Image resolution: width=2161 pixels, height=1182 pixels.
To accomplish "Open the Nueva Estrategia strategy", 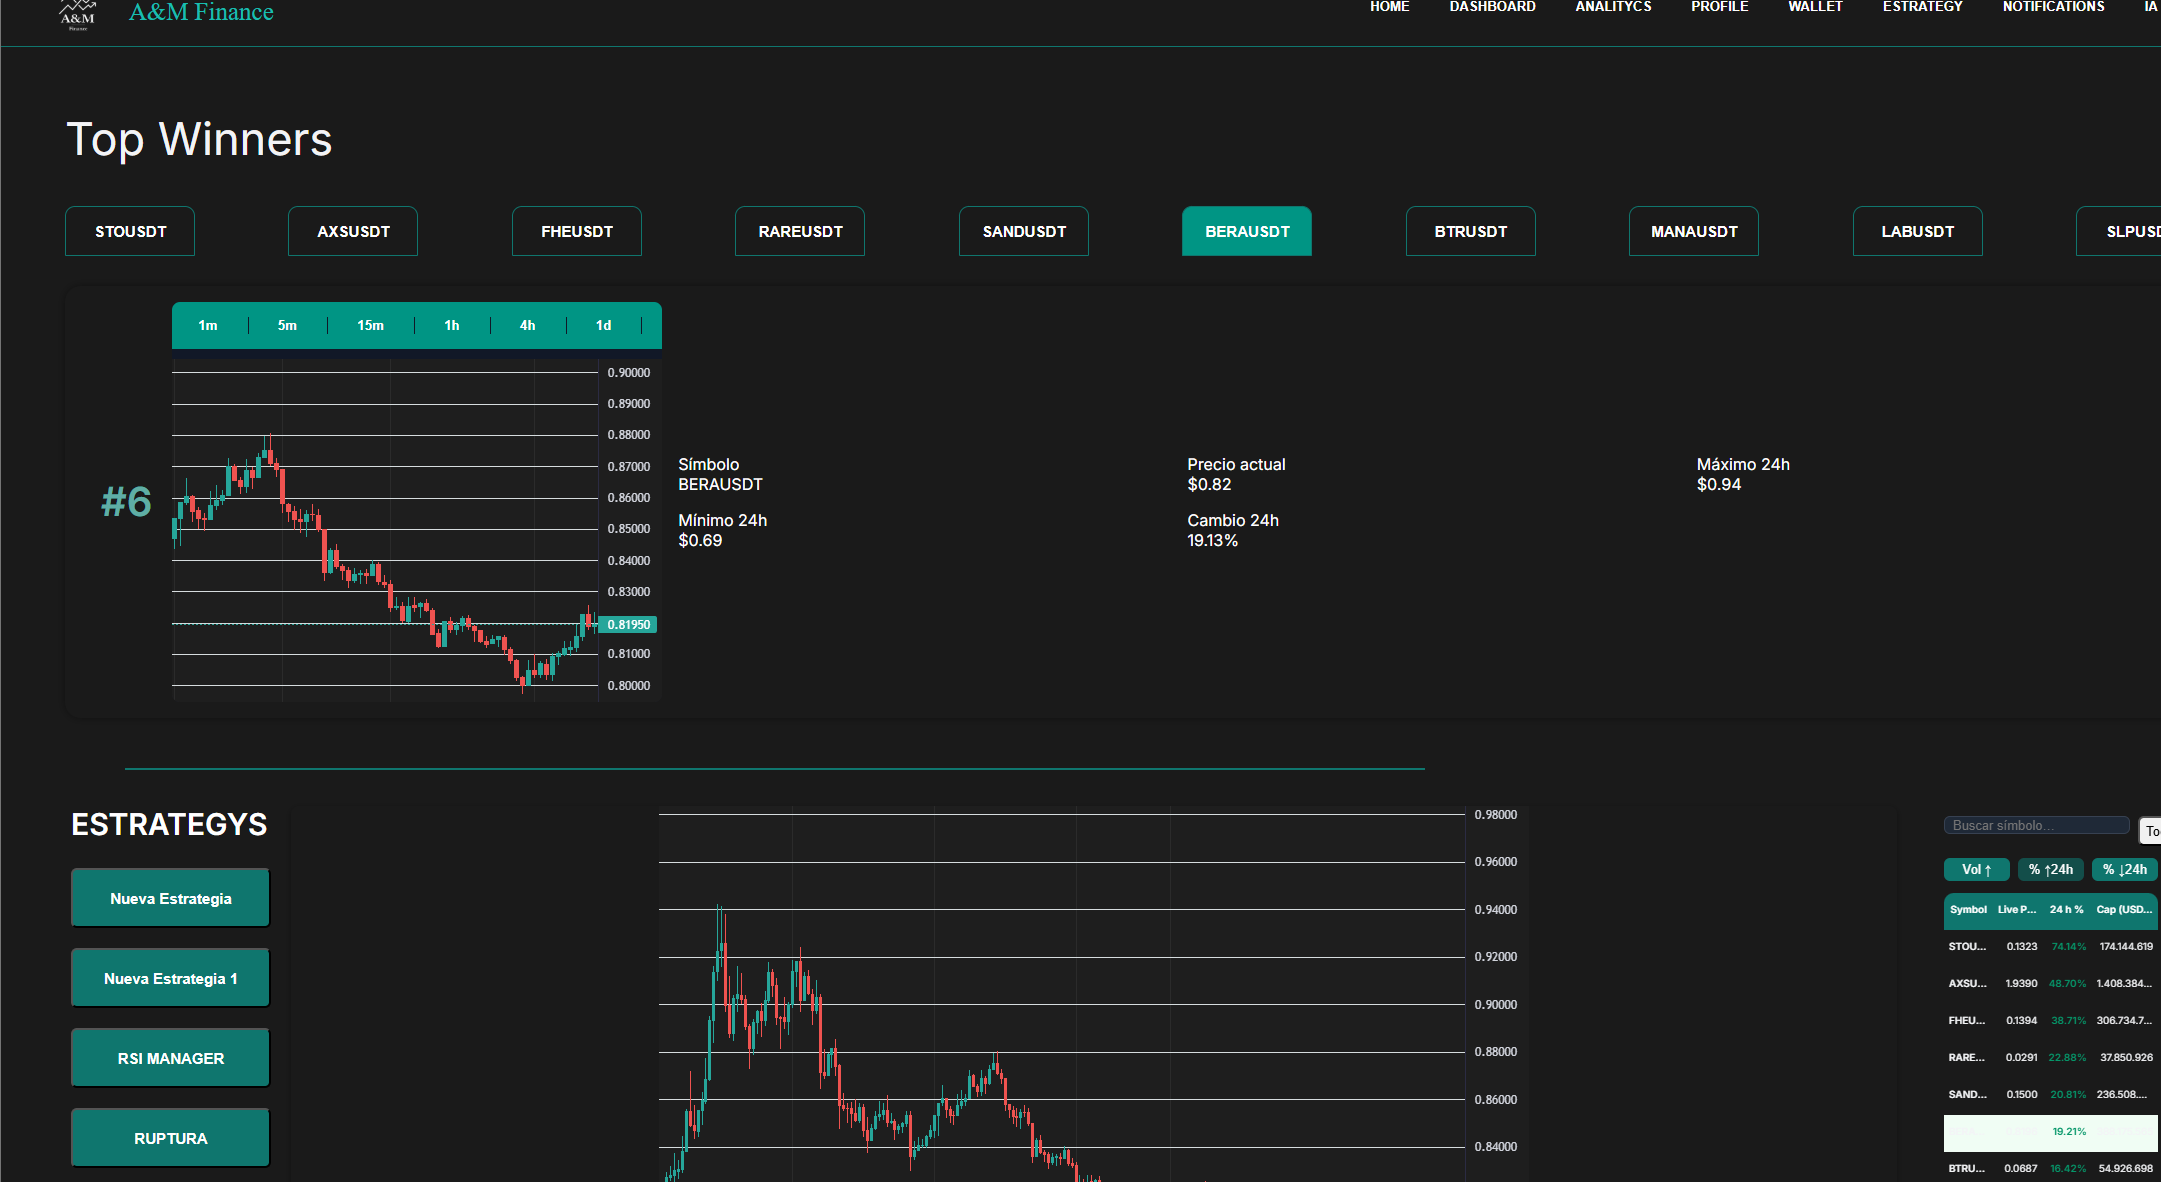I will pyautogui.click(x=169, y=897).
